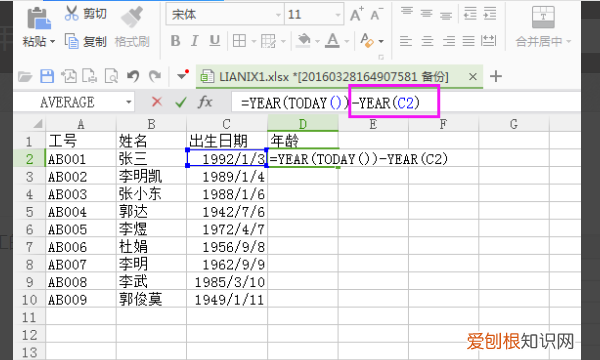Increase font size with A+ icon
Viewport: 600px width, 360px height.
click(357, 15)
